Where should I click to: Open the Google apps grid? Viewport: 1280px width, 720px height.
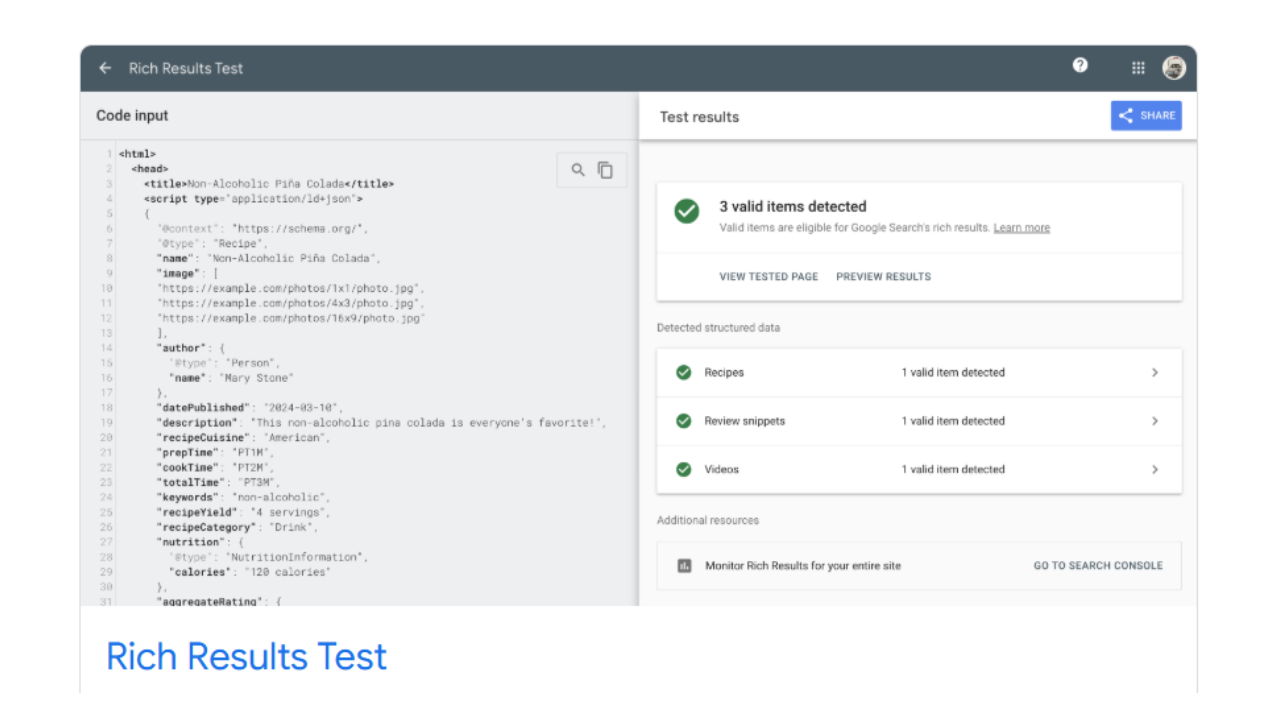1138,68
